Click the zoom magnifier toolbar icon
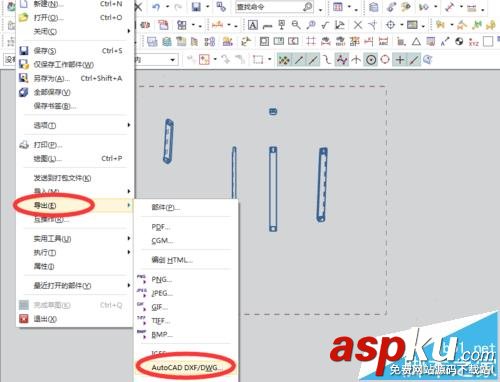 296,25
